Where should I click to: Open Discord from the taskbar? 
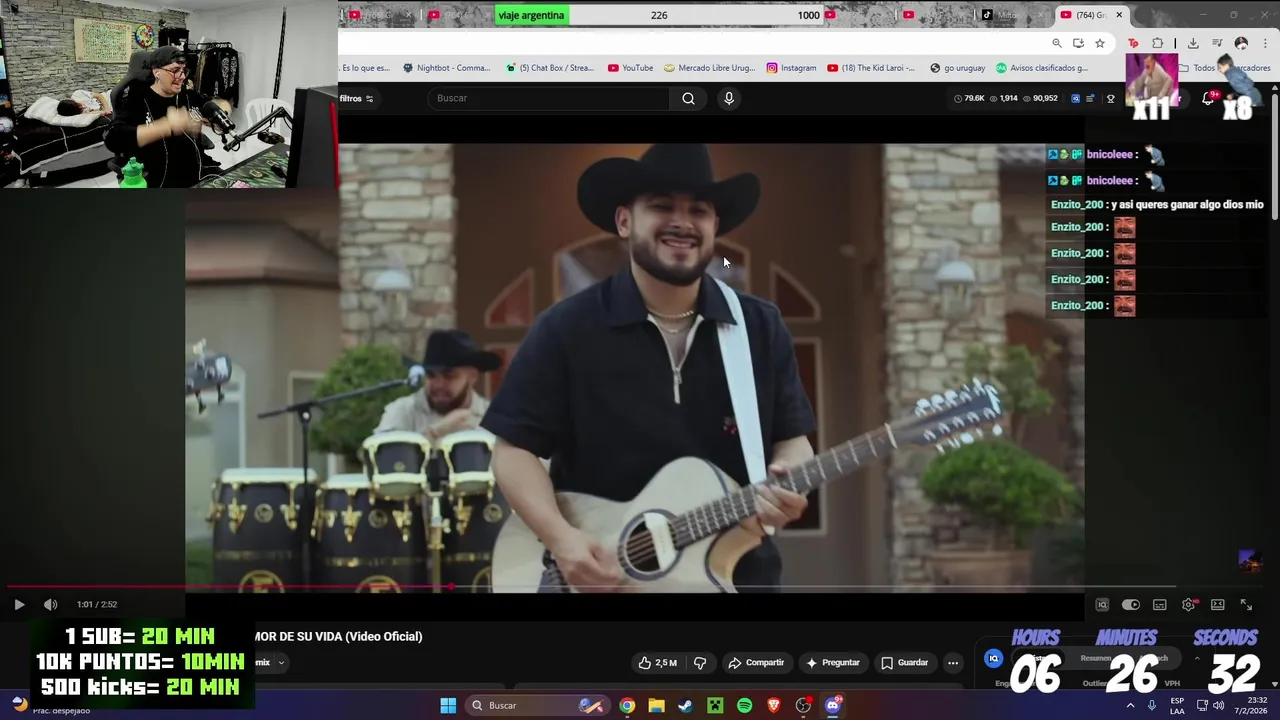(833, 705)
